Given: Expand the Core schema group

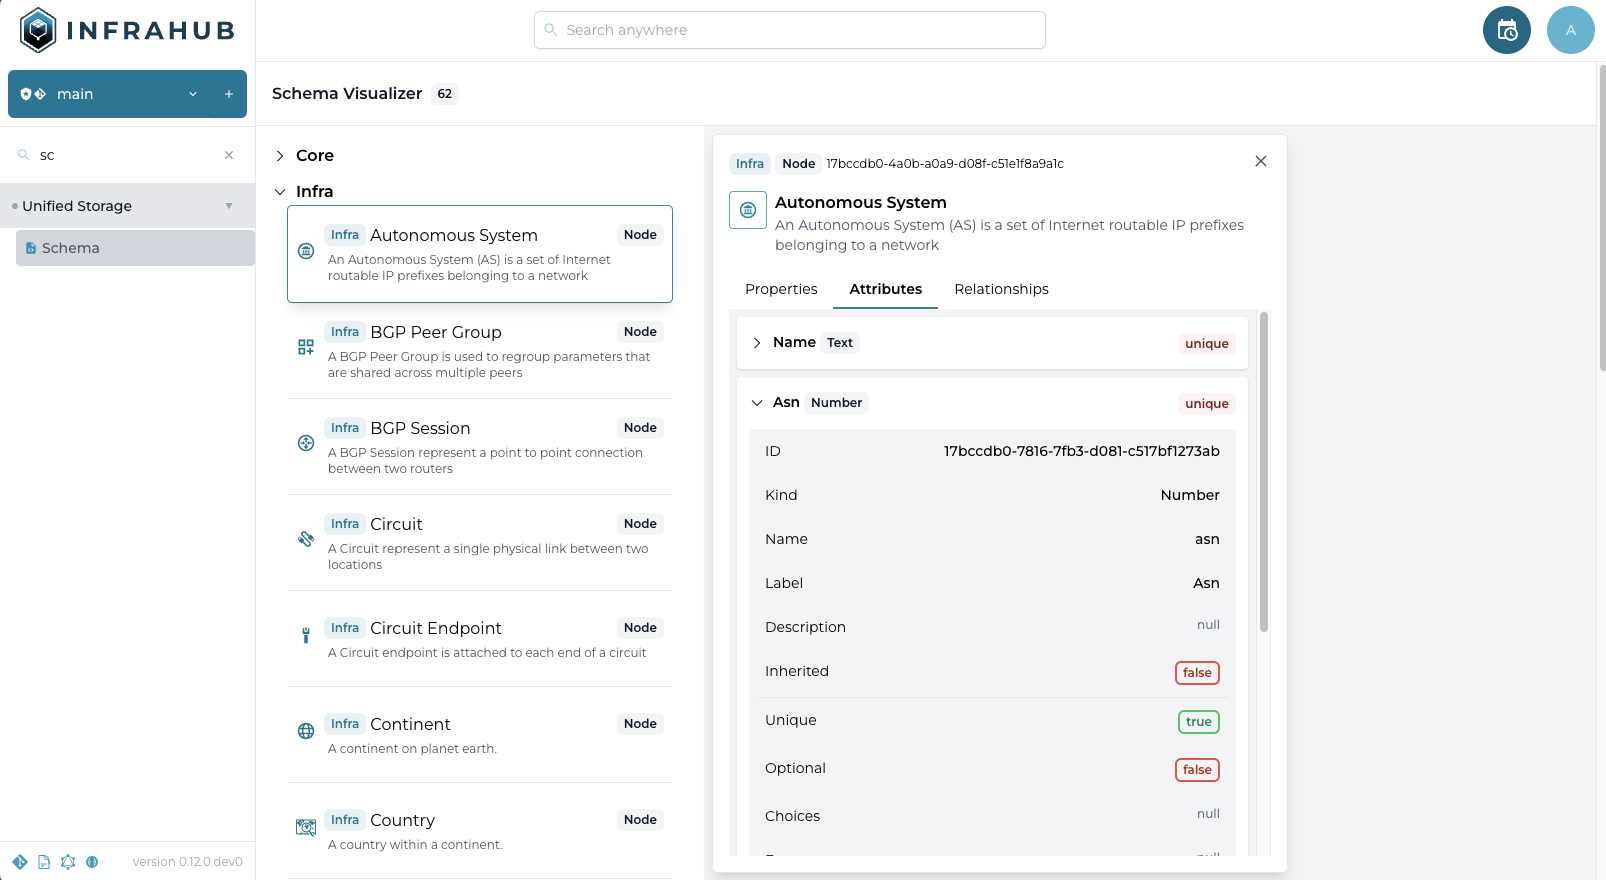Looking at the screenshot, I should [281, 156].
